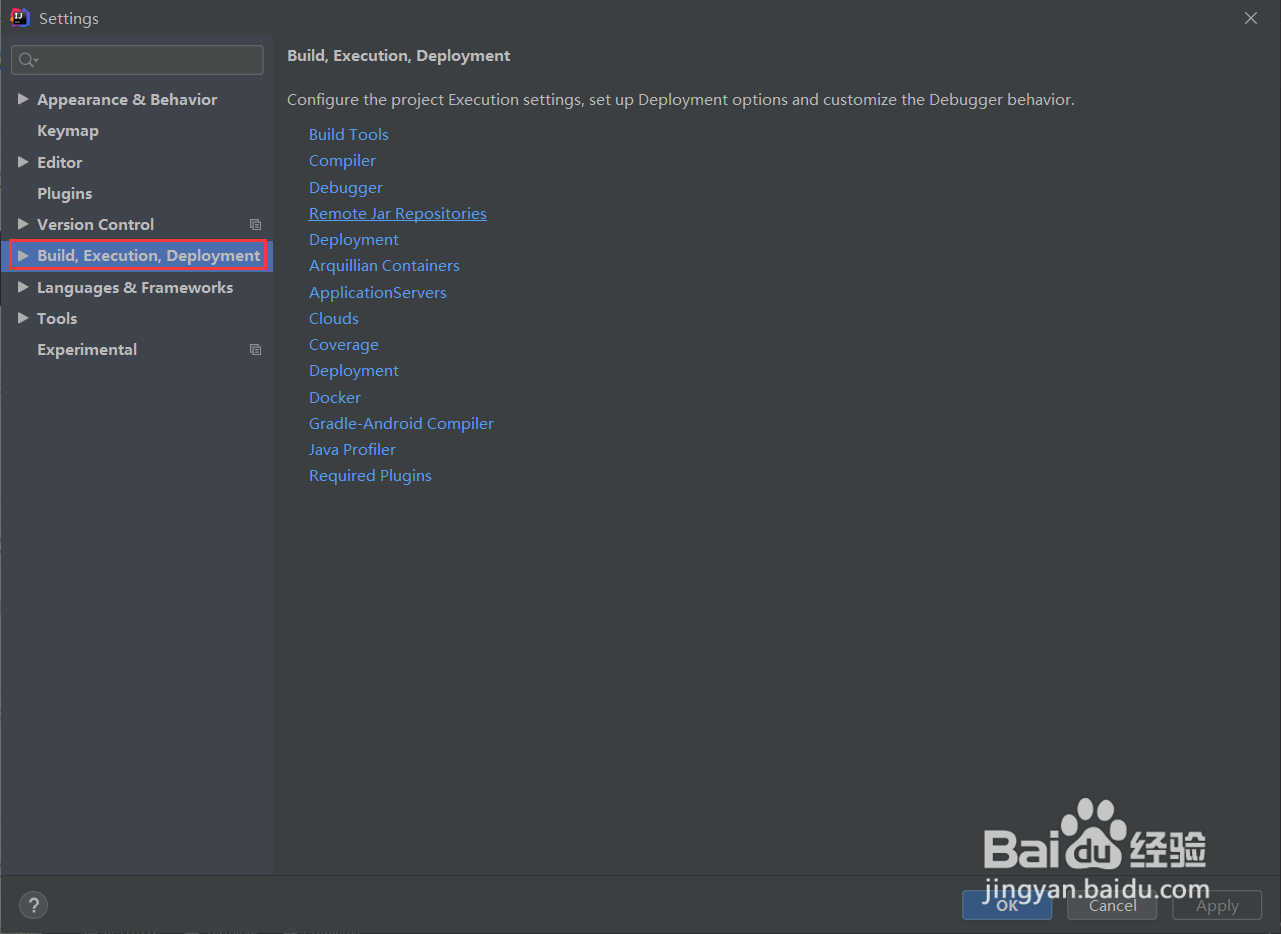This screenshot has height=934, width=1281.
Task: Expand the Appearance & Behavior arrow
Action: click(x=23, y=99)
